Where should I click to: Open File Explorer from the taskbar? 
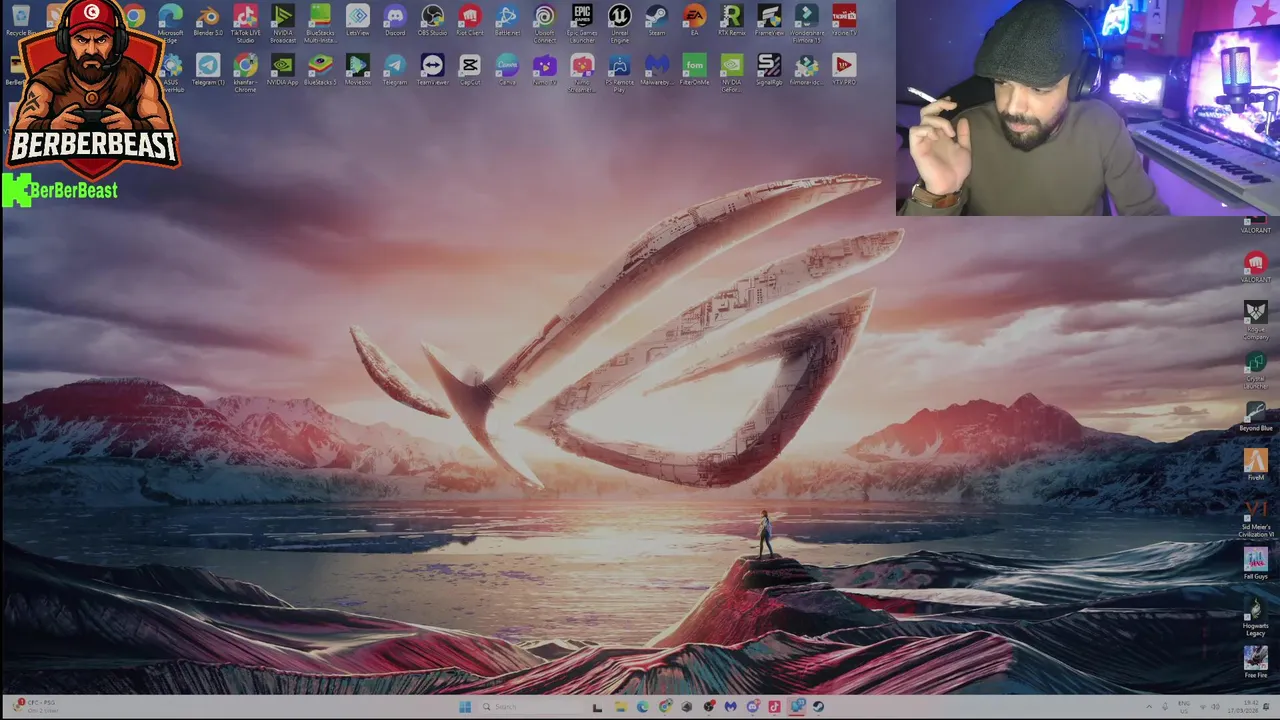(620, 707)
